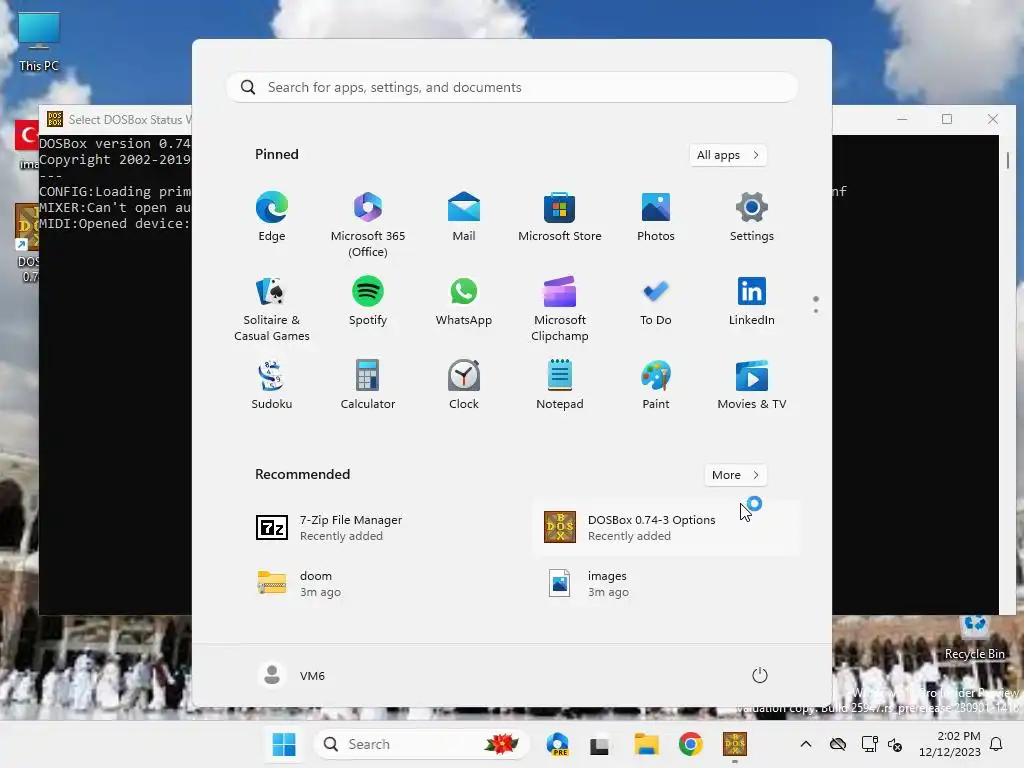Open Edge Preview from taskbar

pos(557,744)
